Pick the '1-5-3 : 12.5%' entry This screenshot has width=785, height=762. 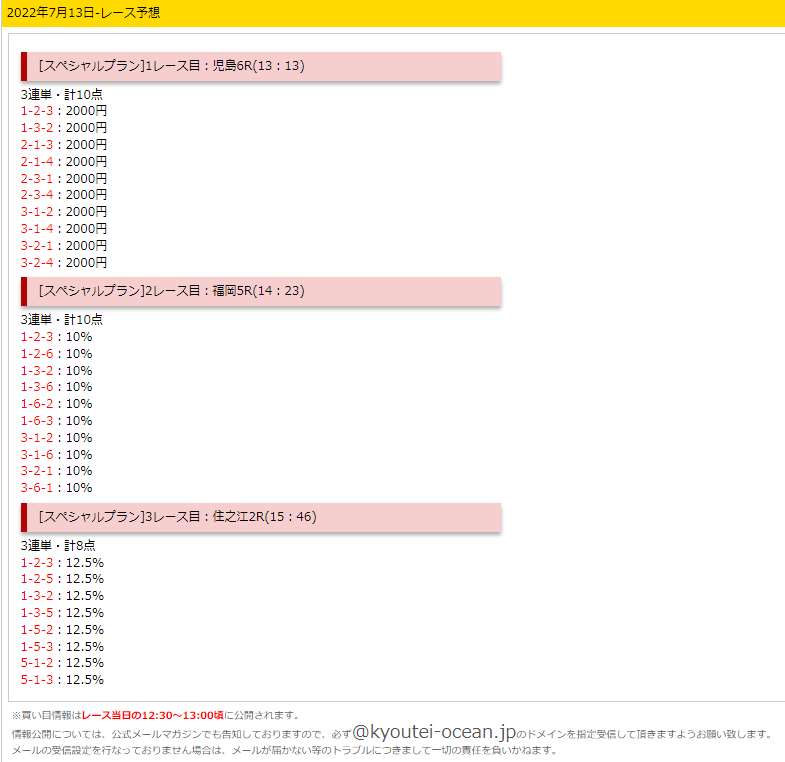(62, 647)
